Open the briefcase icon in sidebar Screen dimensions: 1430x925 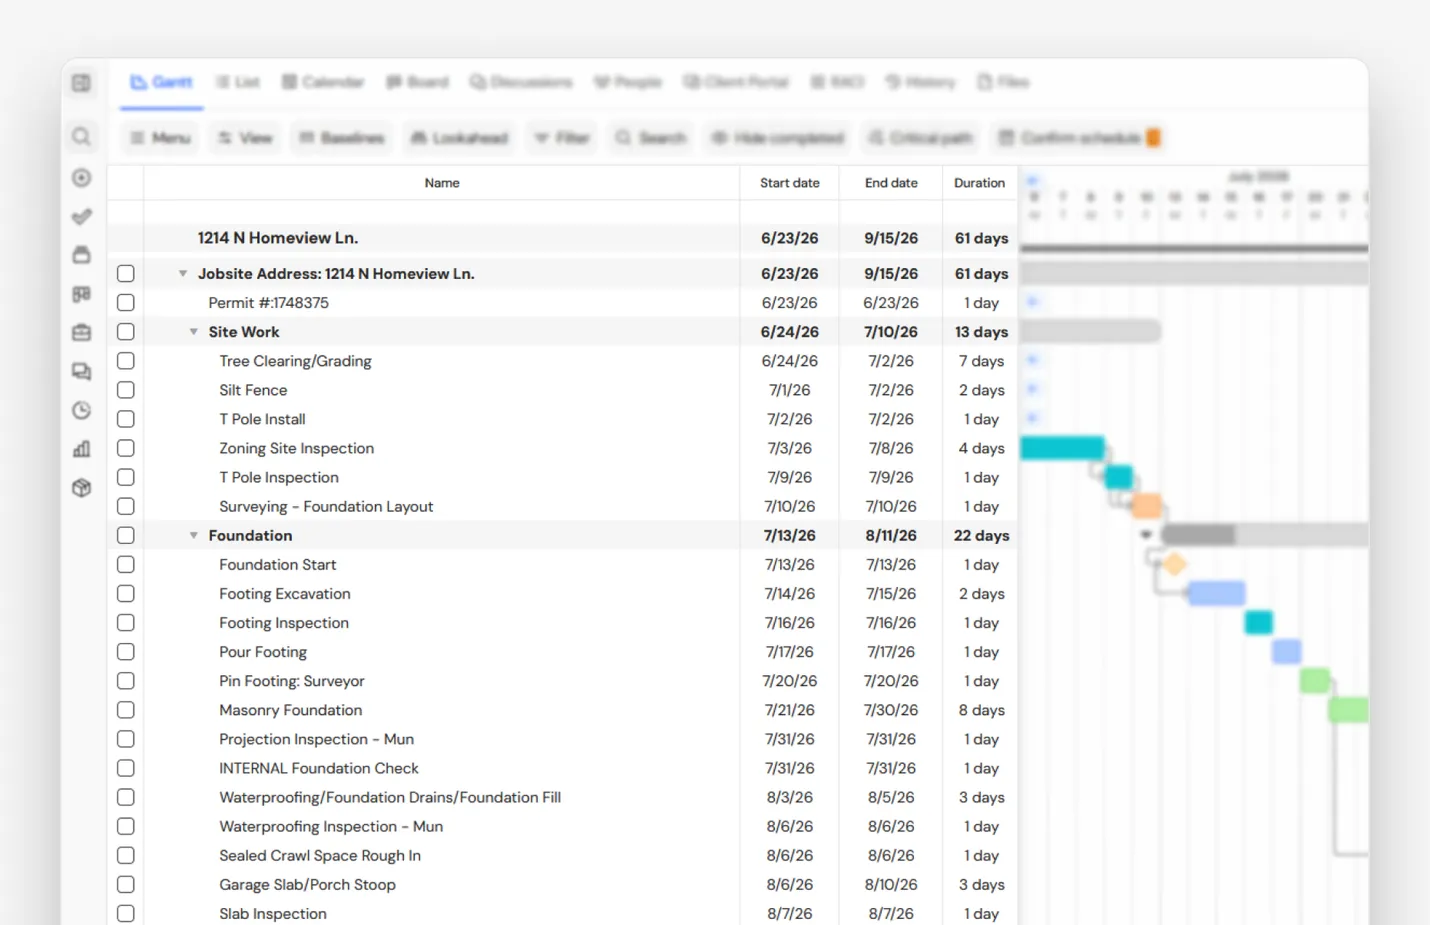(82, 332)
